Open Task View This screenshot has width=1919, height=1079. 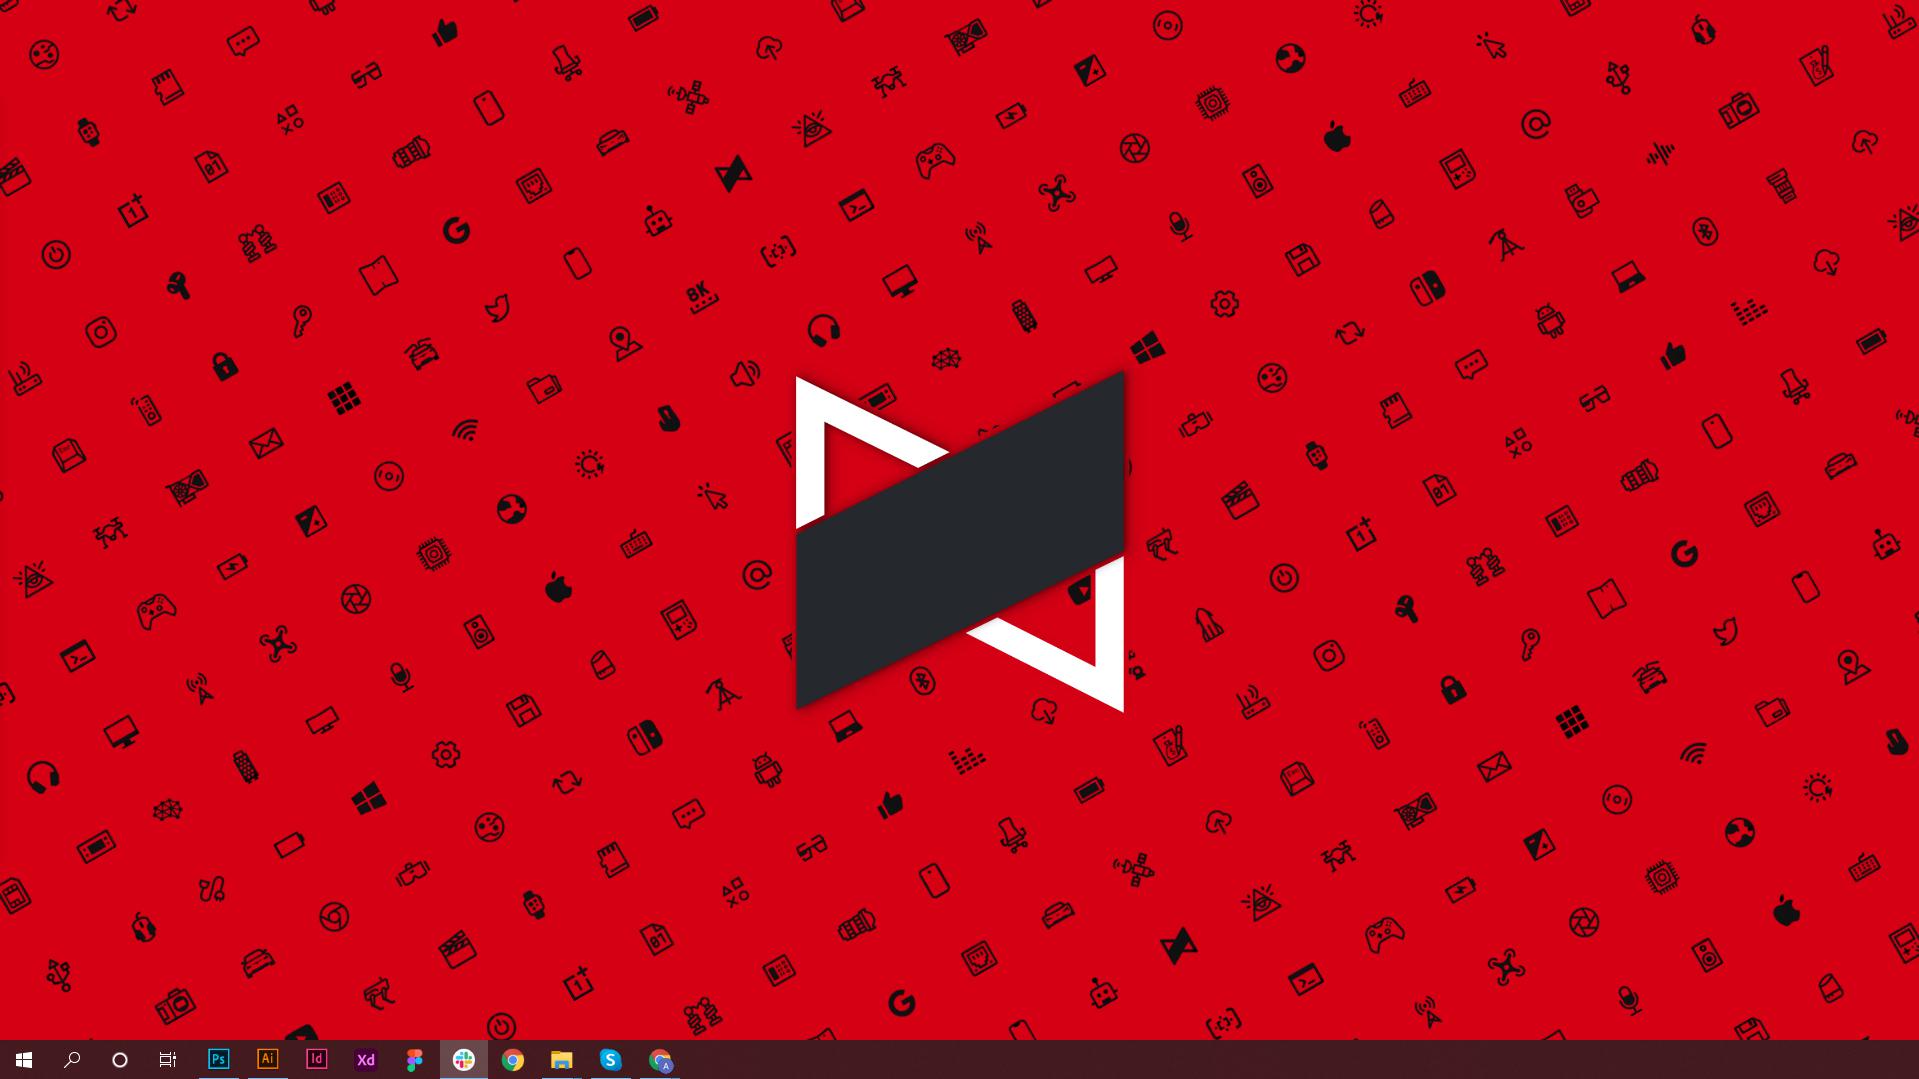[x=167, y=1060]
